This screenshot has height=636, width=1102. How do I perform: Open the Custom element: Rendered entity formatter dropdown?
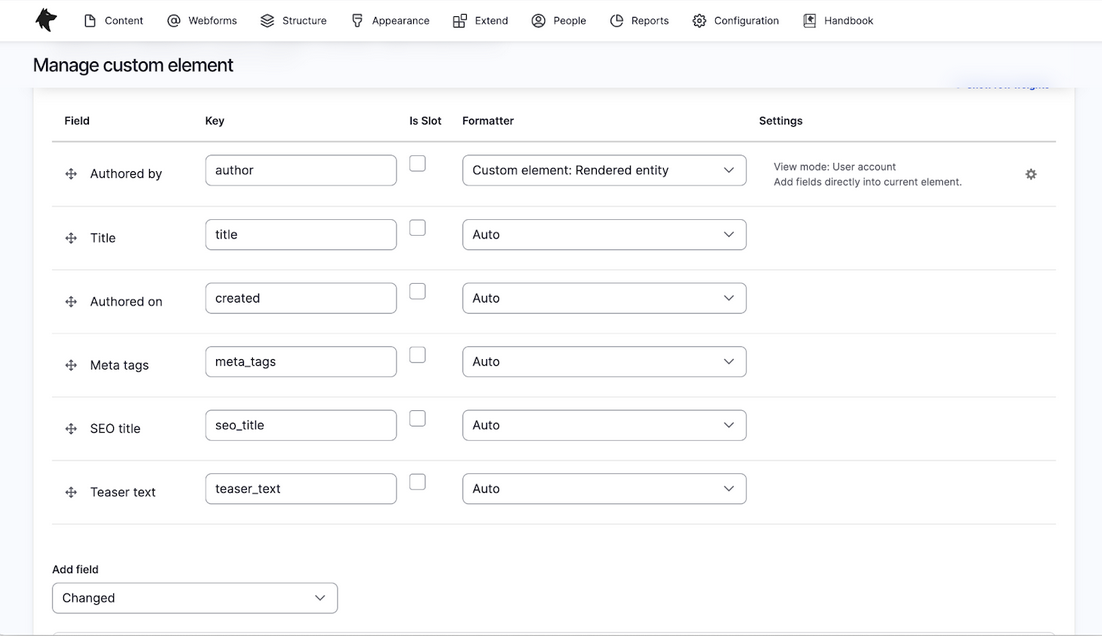[603, 170]
